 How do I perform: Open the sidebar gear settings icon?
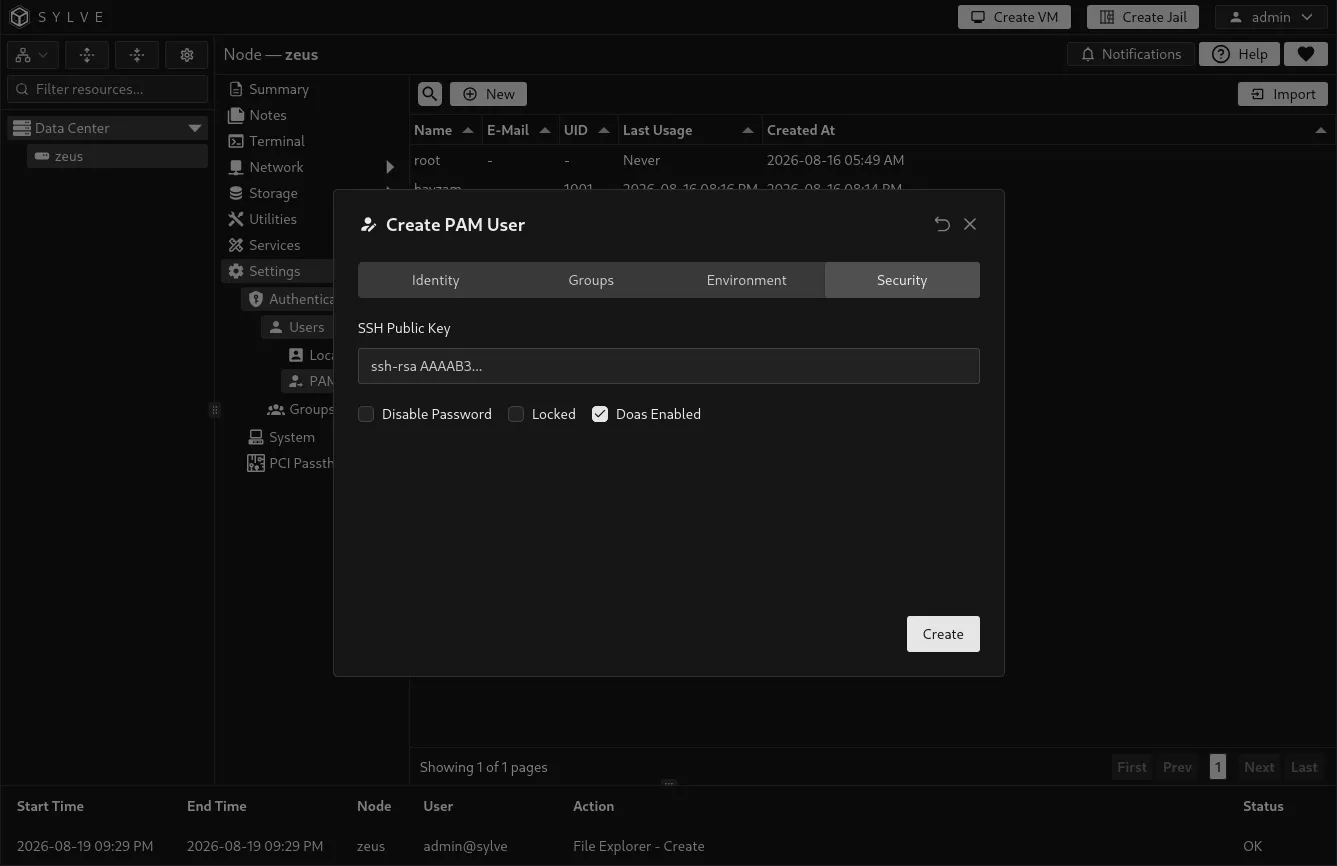click(x=187, y=55)
